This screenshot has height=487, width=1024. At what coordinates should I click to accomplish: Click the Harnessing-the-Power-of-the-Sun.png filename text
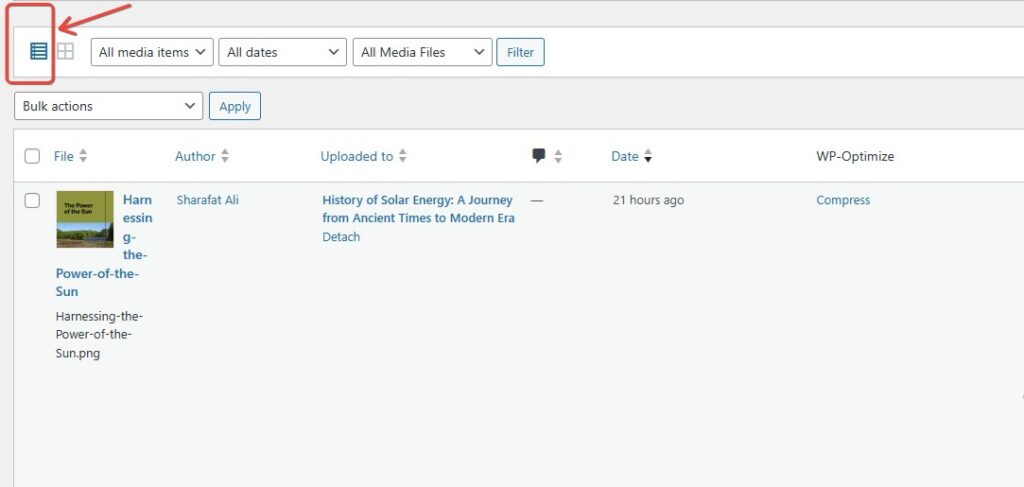click(99, 335)
